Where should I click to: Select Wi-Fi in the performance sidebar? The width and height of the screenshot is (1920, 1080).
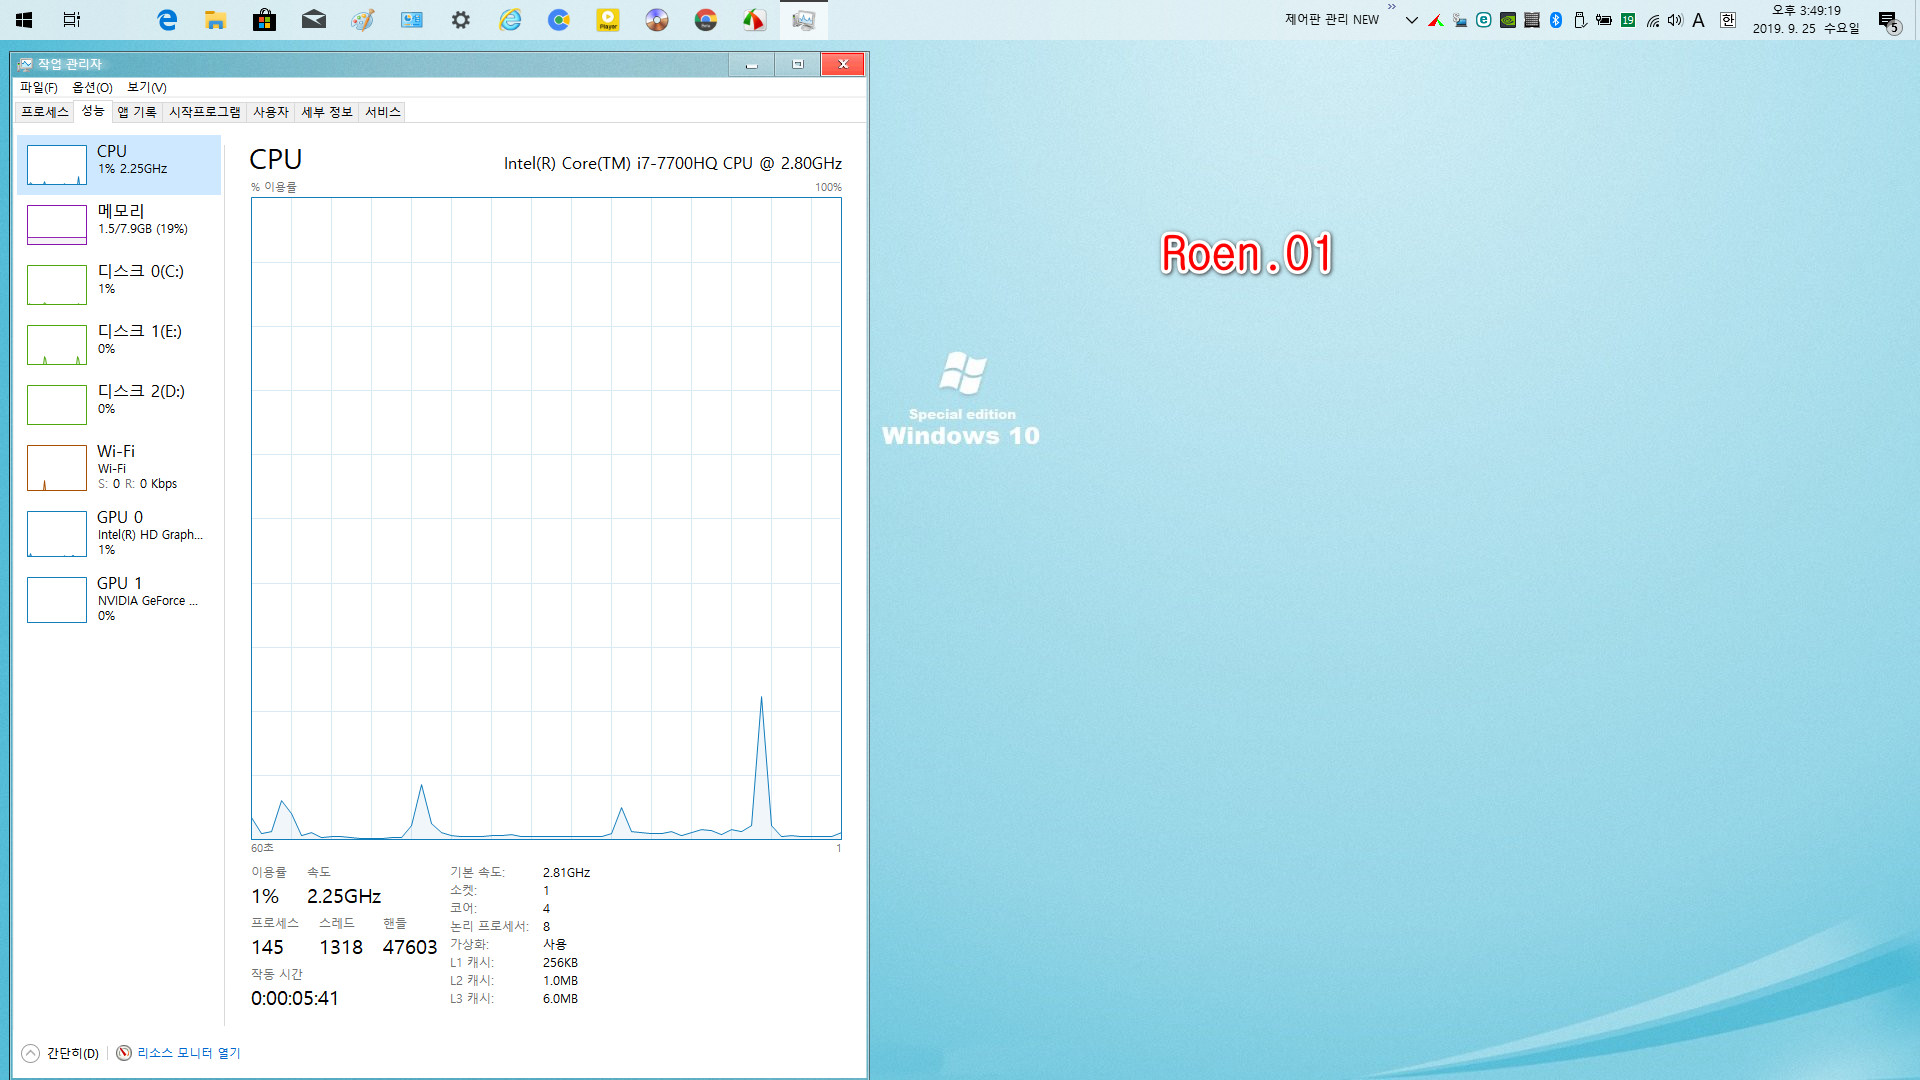point(119,468)
